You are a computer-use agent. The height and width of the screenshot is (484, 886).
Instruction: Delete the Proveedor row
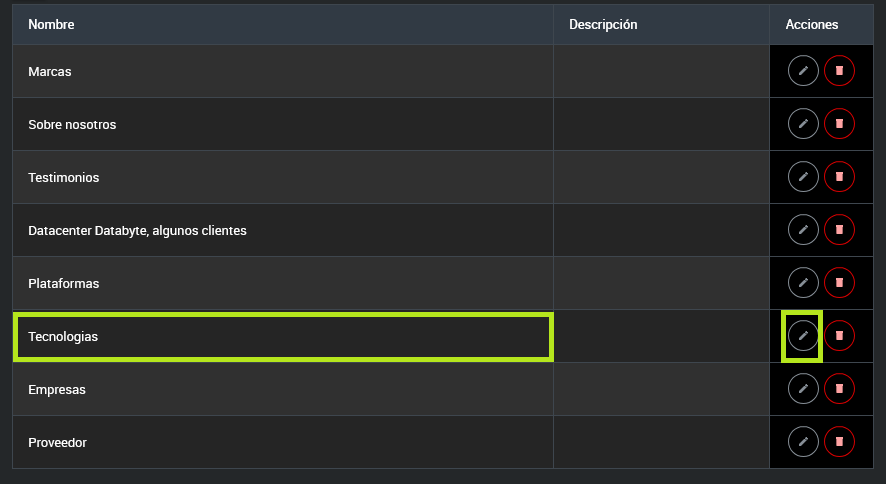click(x=839, y=442)
